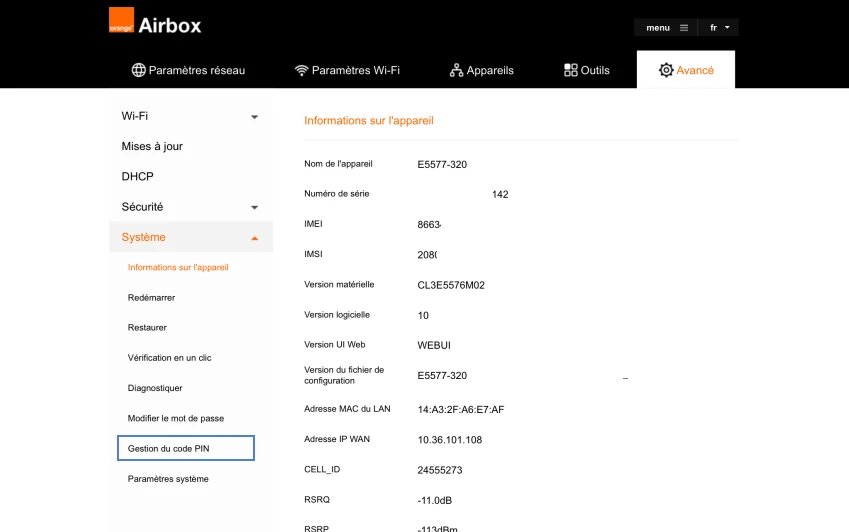This screenshot has width=849, height=532.
Task: Click the Appareils devices icon
Action: point(456,70)
